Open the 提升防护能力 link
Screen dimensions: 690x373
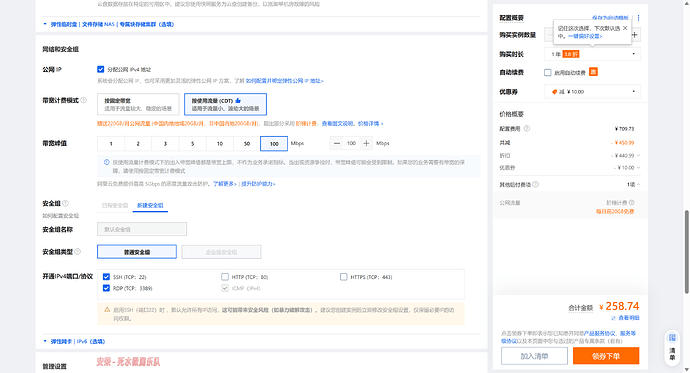point(258,184)
